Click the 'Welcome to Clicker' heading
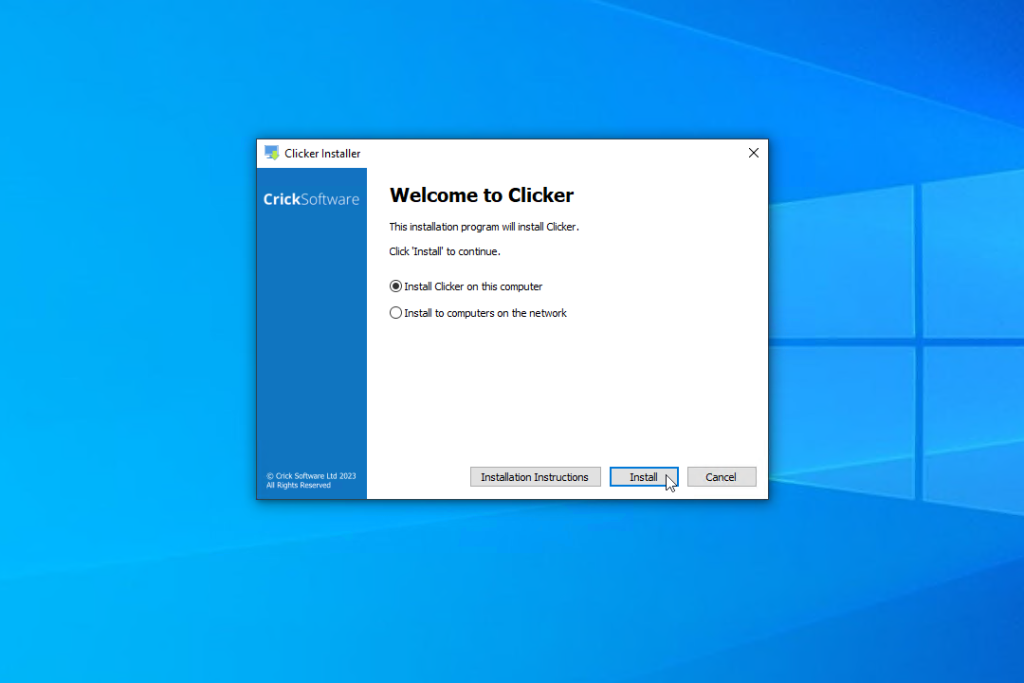Viewport: 1024px width, 683px height. pyautogui.click(x=481, y=195)
